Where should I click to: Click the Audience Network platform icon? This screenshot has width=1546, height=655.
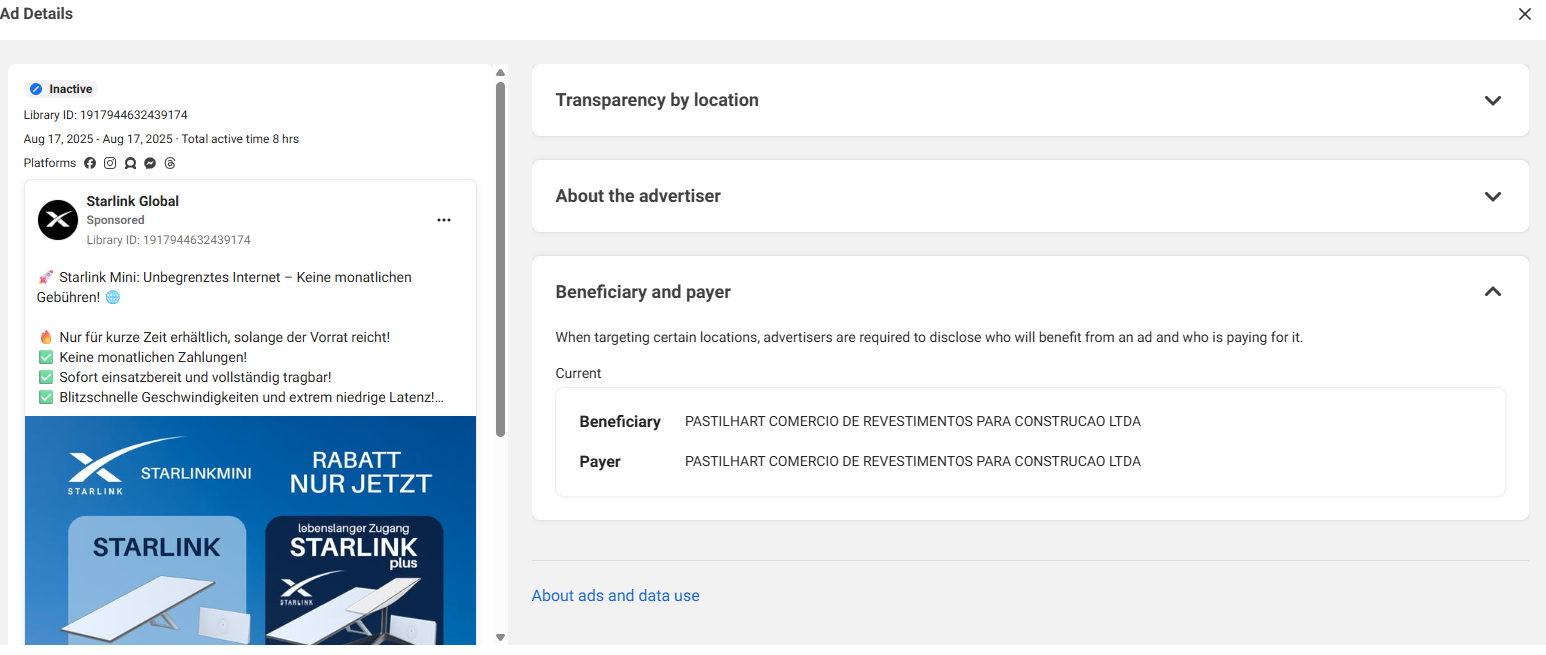click(130, 163)
